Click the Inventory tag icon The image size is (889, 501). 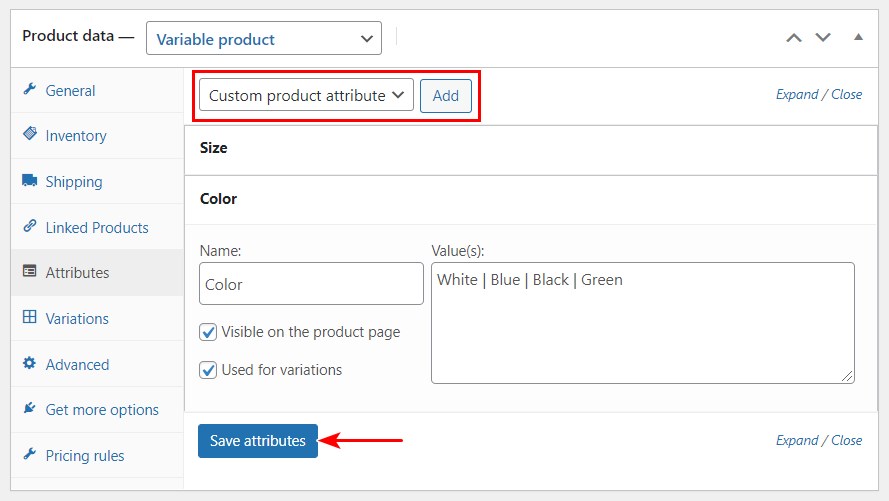click(29, 134)
